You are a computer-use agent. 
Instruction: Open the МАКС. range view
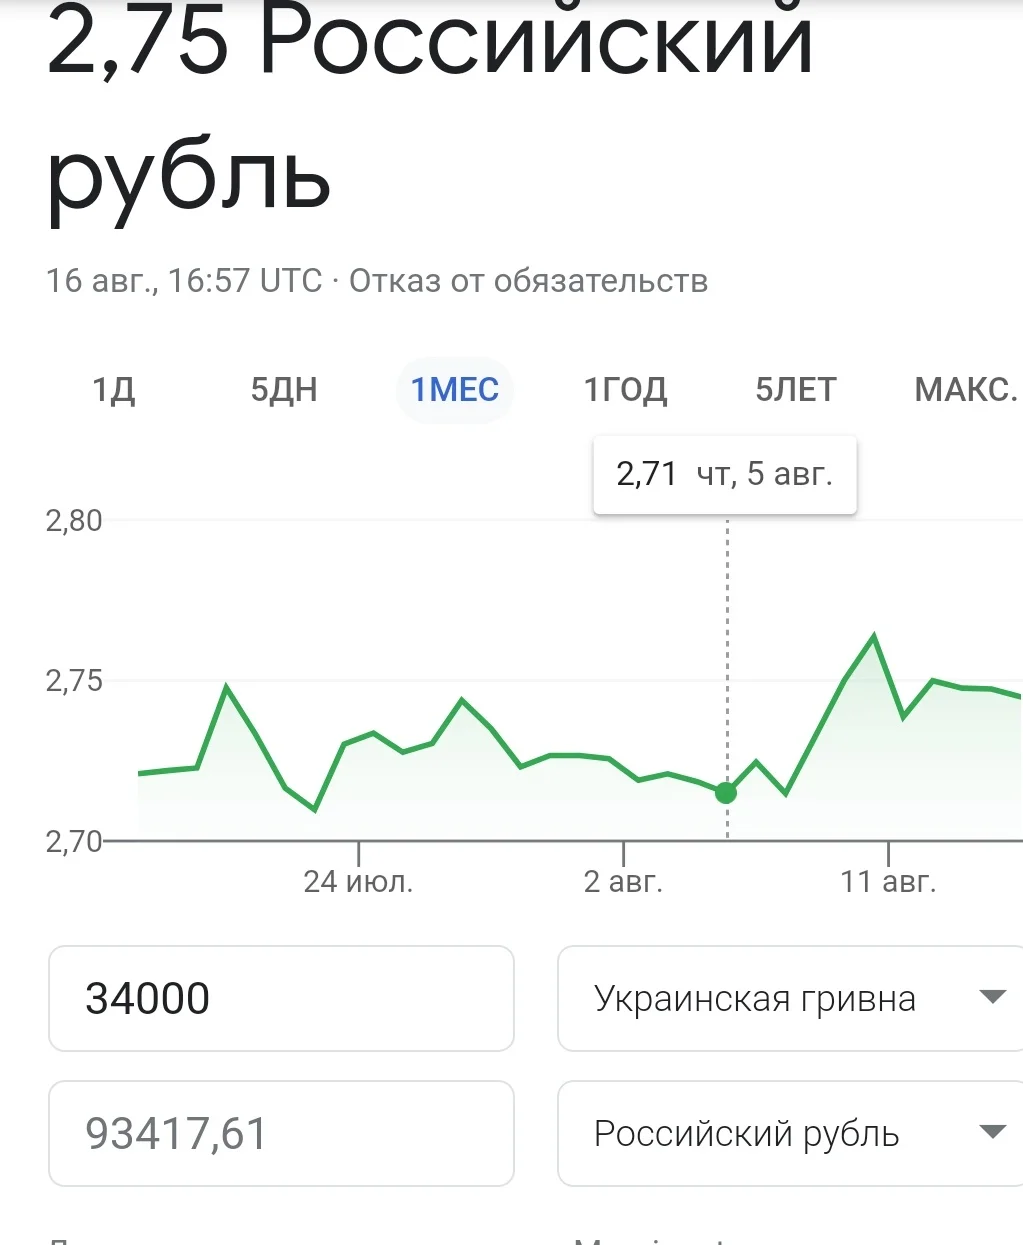point(965,389)
